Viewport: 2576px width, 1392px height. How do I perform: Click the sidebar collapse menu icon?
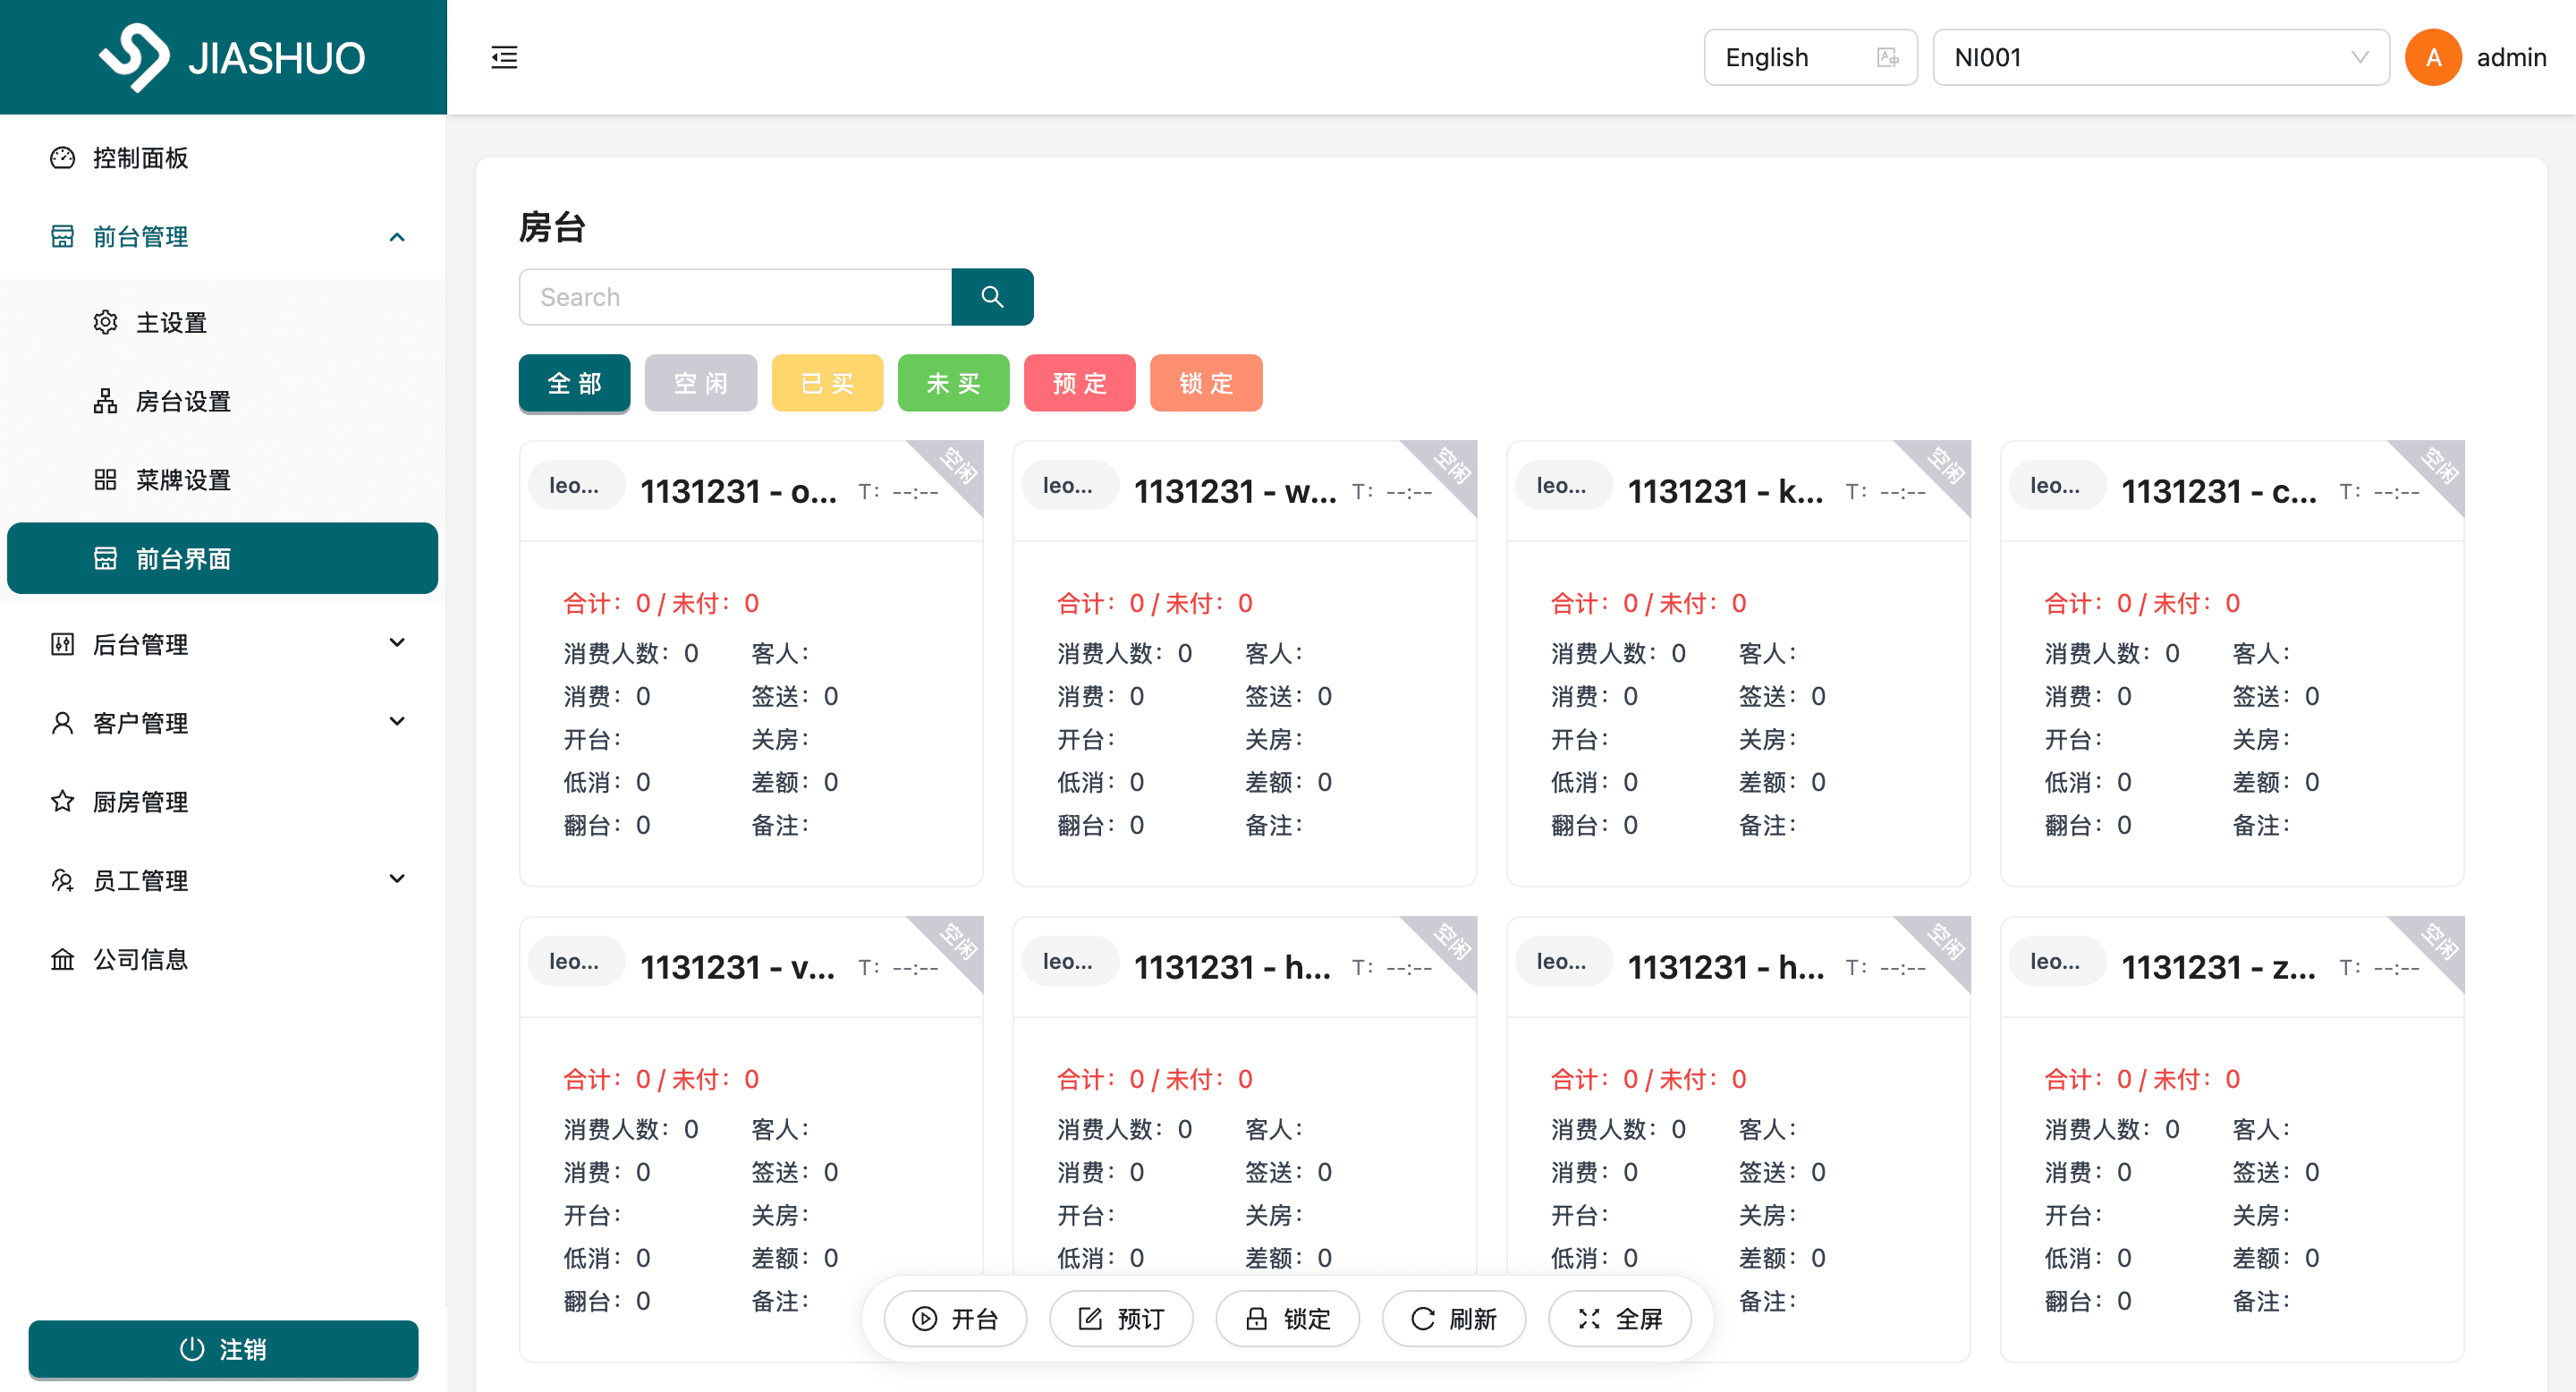[x=504, y=57]
